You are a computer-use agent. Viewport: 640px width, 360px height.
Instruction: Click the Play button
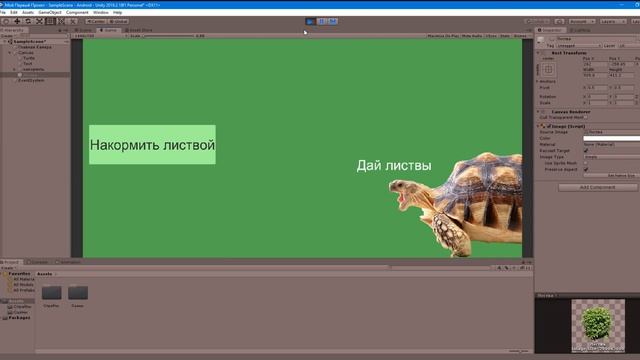[x=311, y=21]
